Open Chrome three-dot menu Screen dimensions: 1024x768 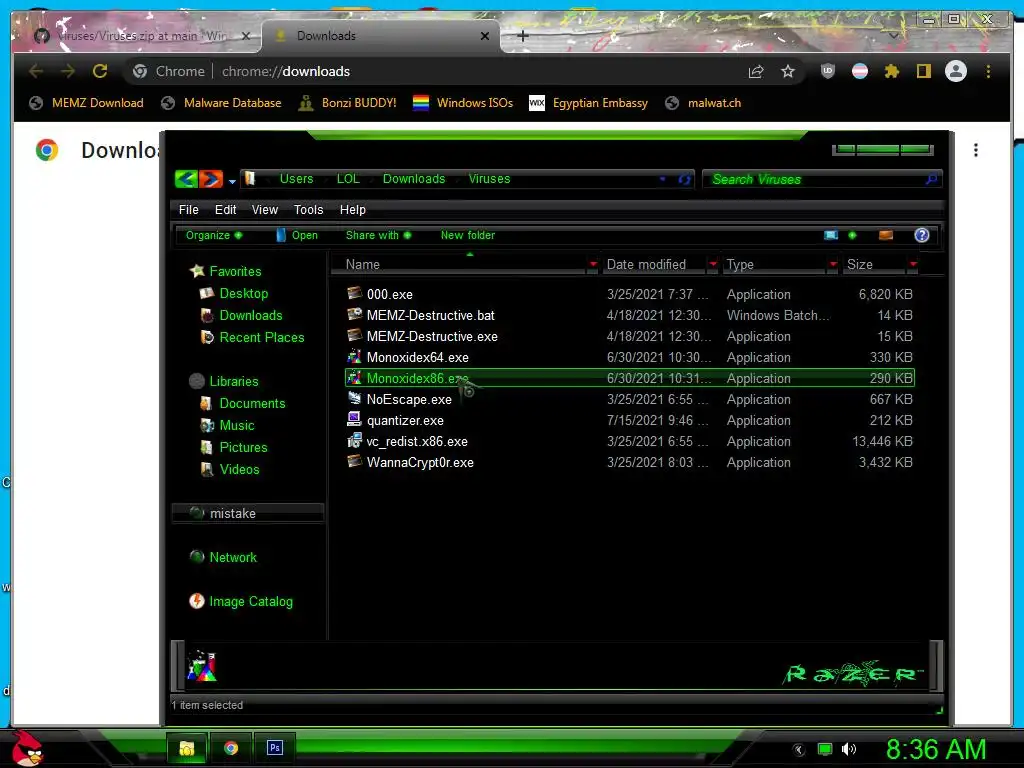(988, 71)
